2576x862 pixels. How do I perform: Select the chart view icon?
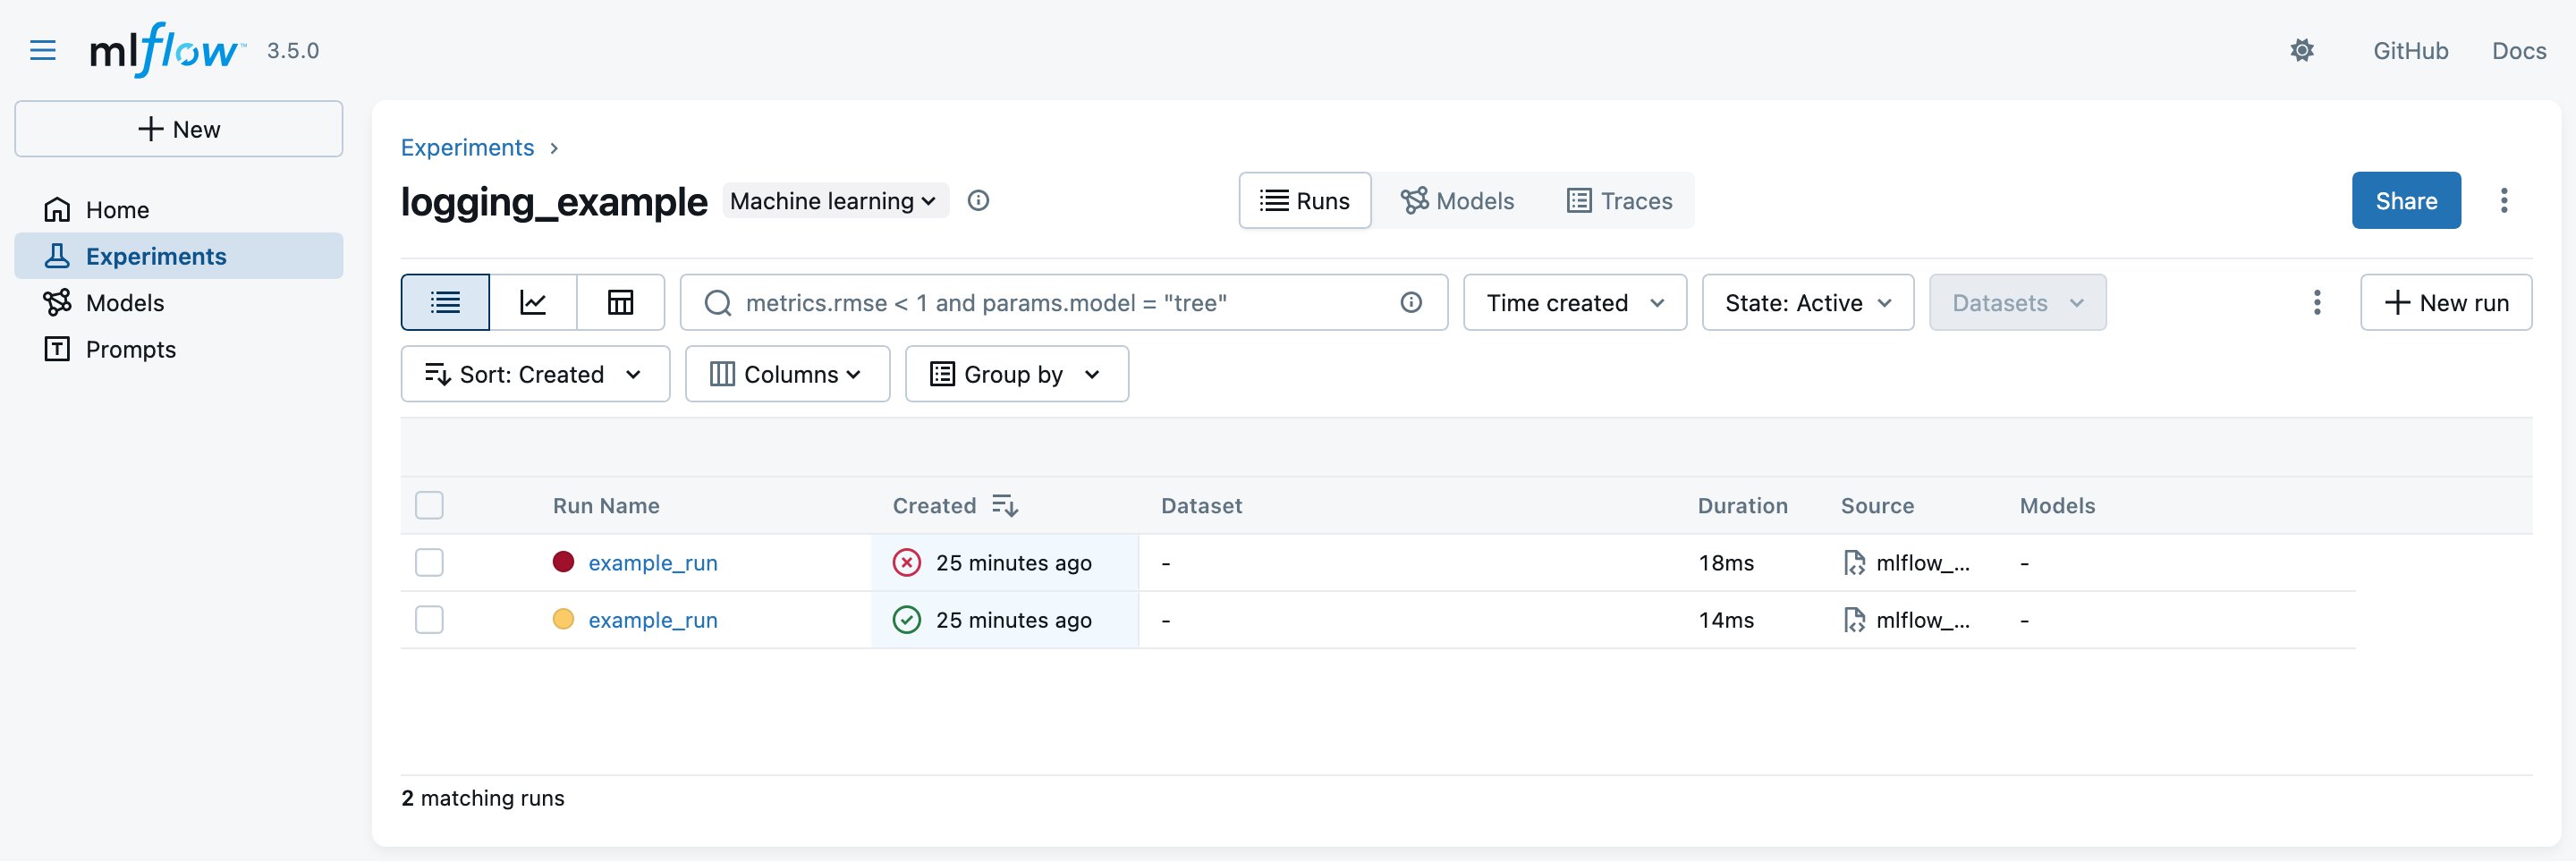(533, 302)
